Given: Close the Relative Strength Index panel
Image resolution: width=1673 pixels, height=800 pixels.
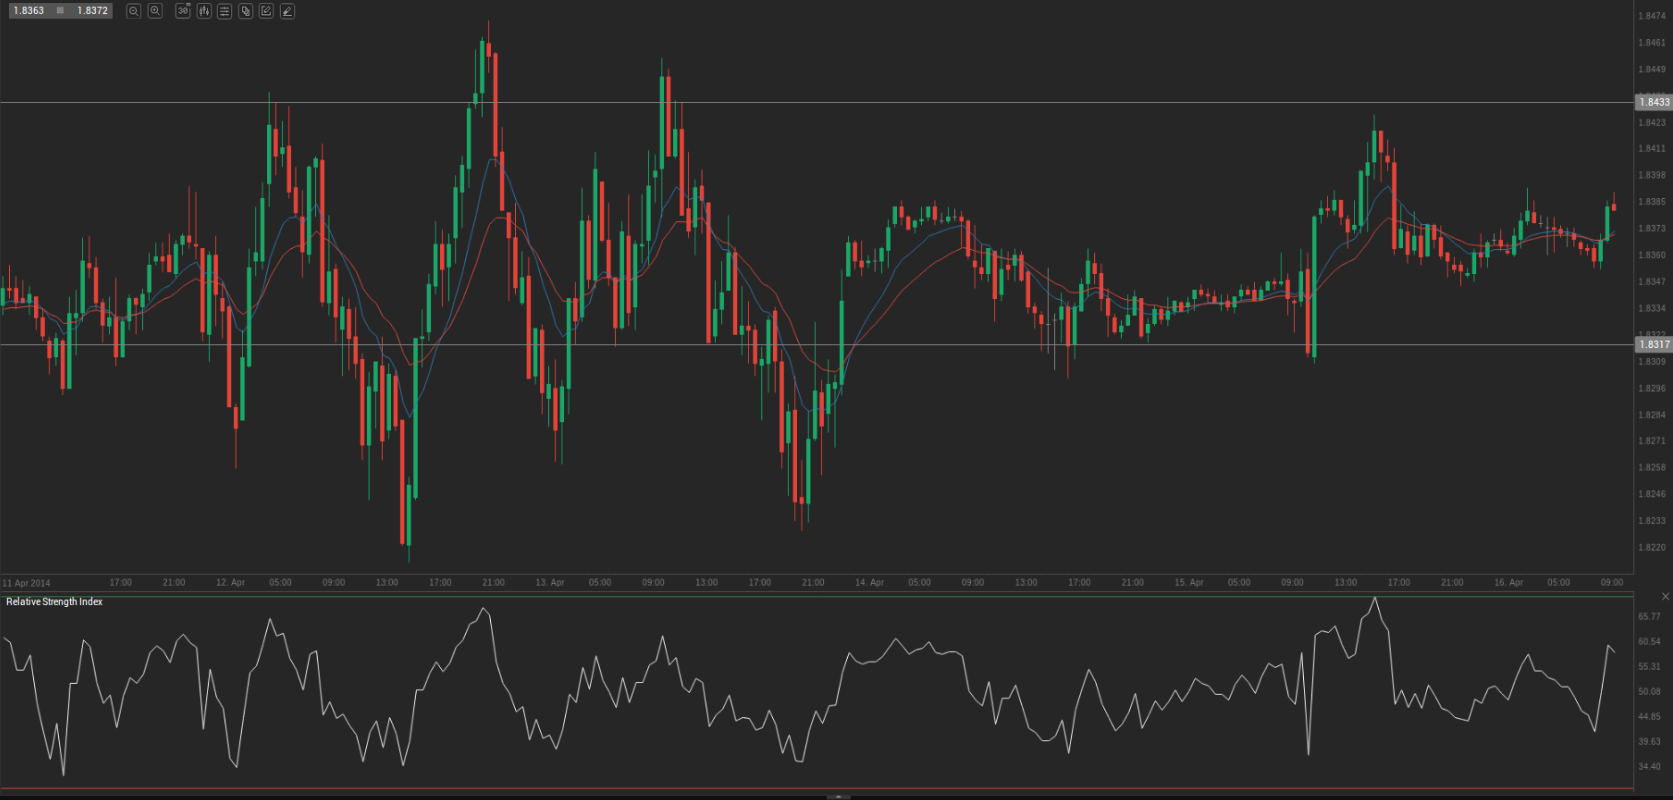Looking at the screenshot, I should (1665, 597).
